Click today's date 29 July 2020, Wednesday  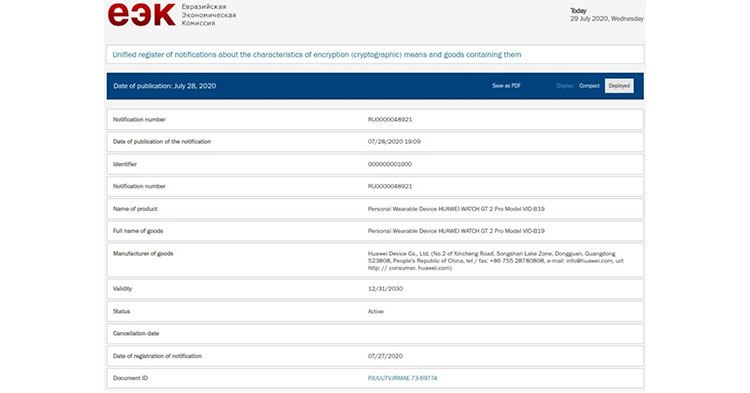[607, 19]
